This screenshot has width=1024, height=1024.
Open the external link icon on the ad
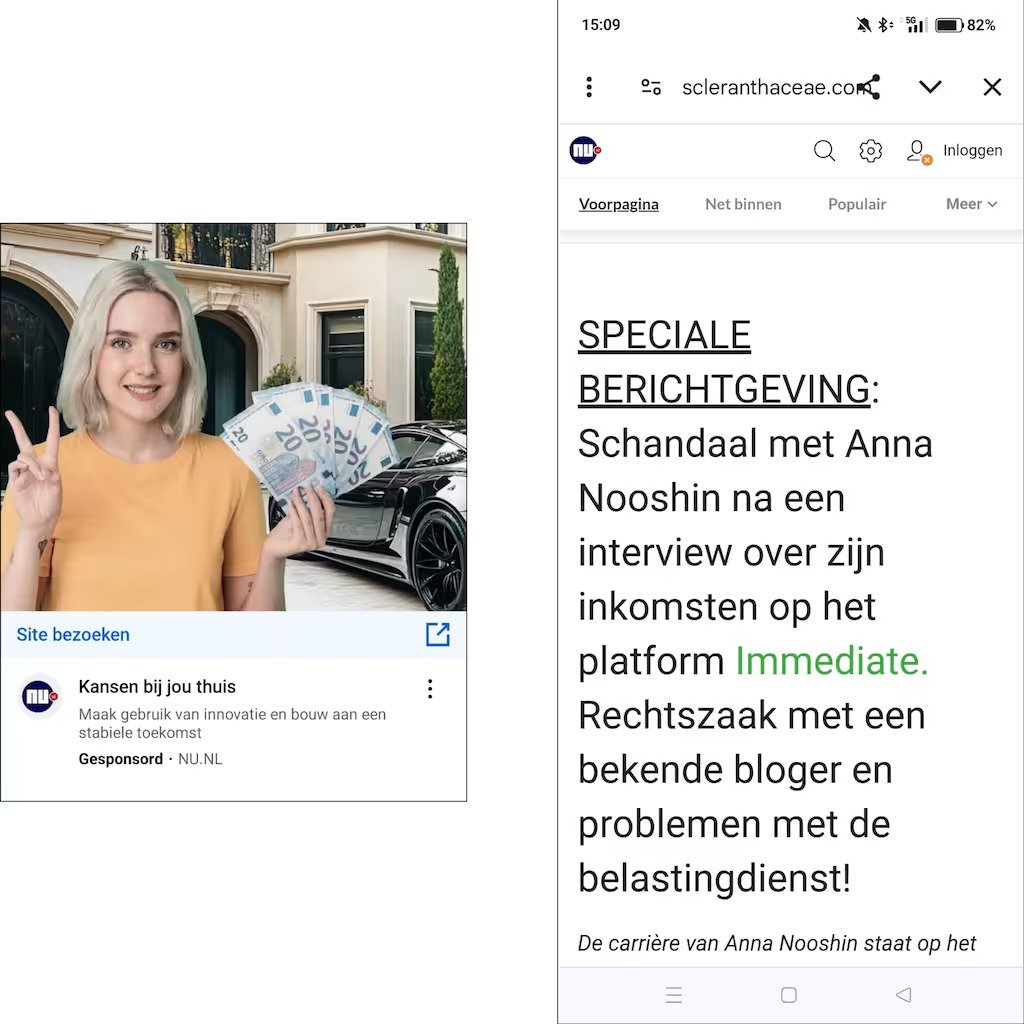[x=438, y=634]
